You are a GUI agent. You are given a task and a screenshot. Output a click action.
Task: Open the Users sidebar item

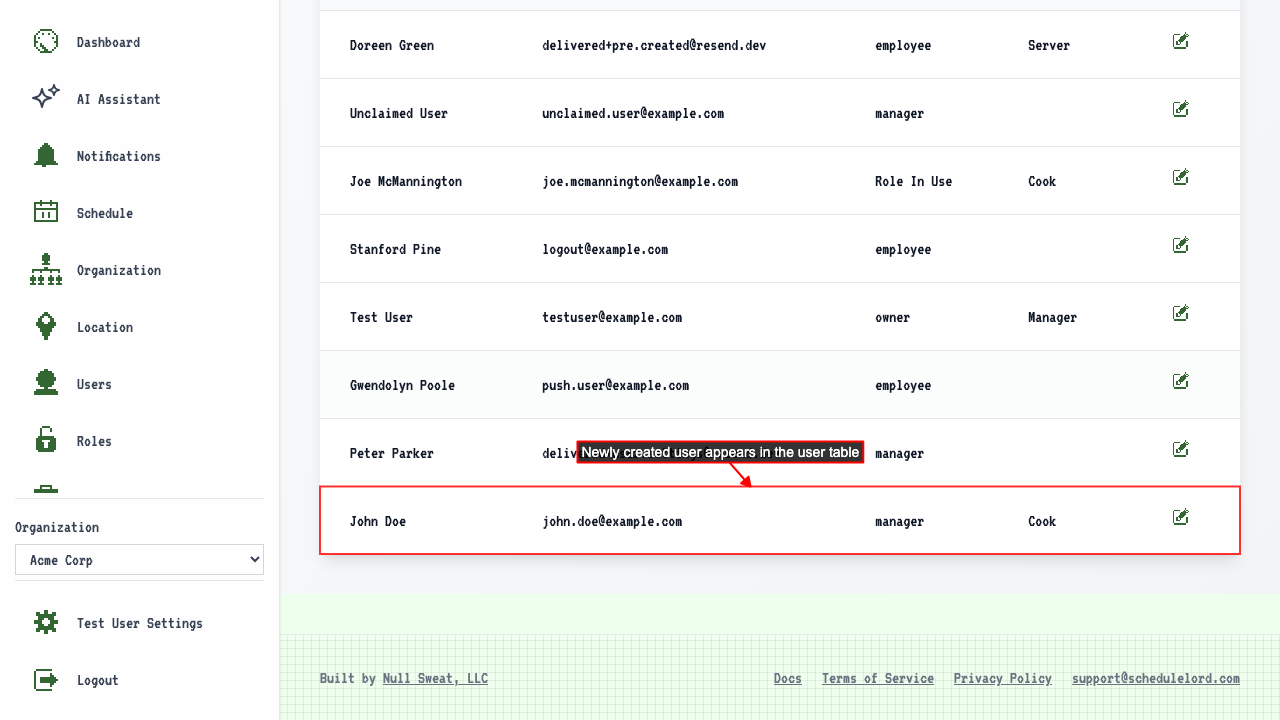click(x=94, y=384)
